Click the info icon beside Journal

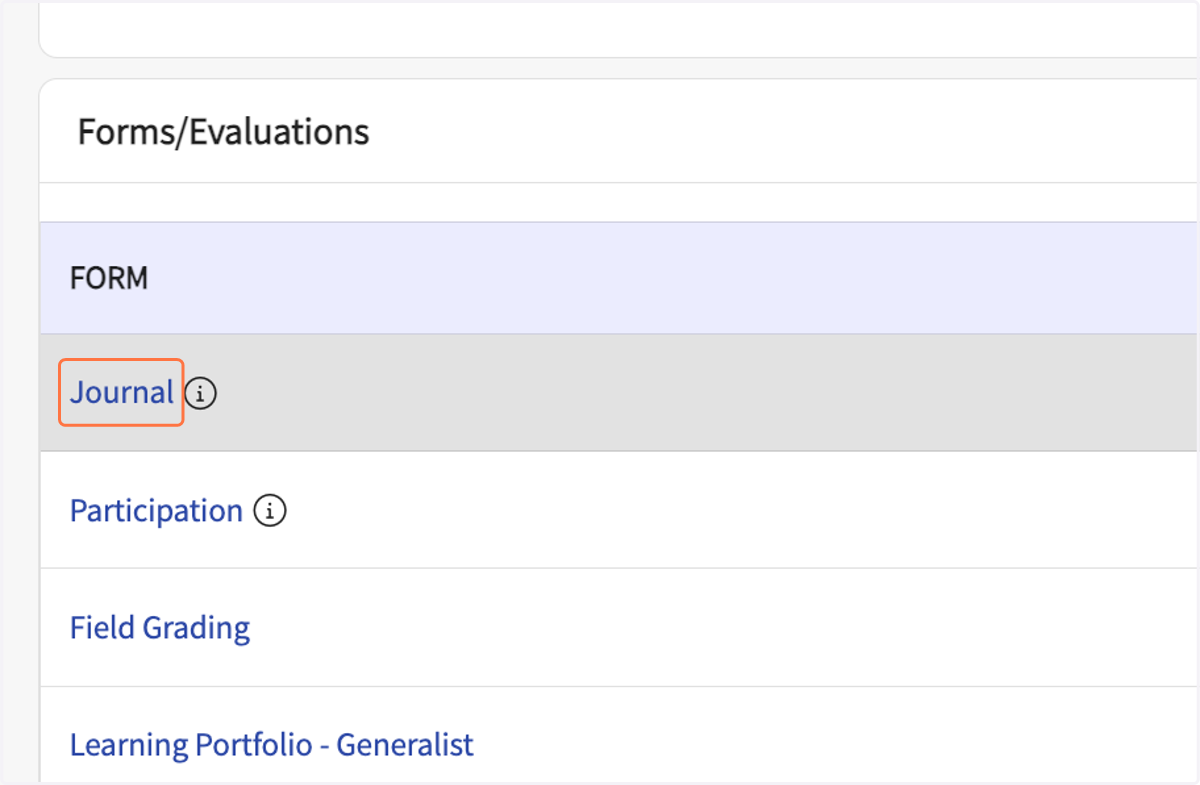pos(201,393)
